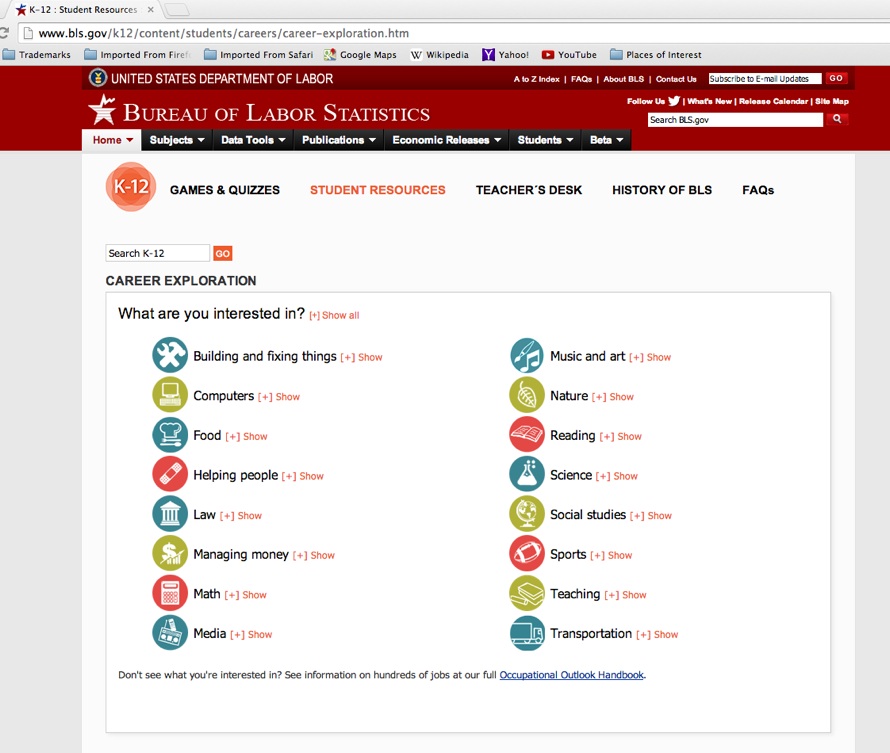This screenshot has width=890, height=753.
Task: Select the Food chef hat icon
Action: click(x=170, y=435)
